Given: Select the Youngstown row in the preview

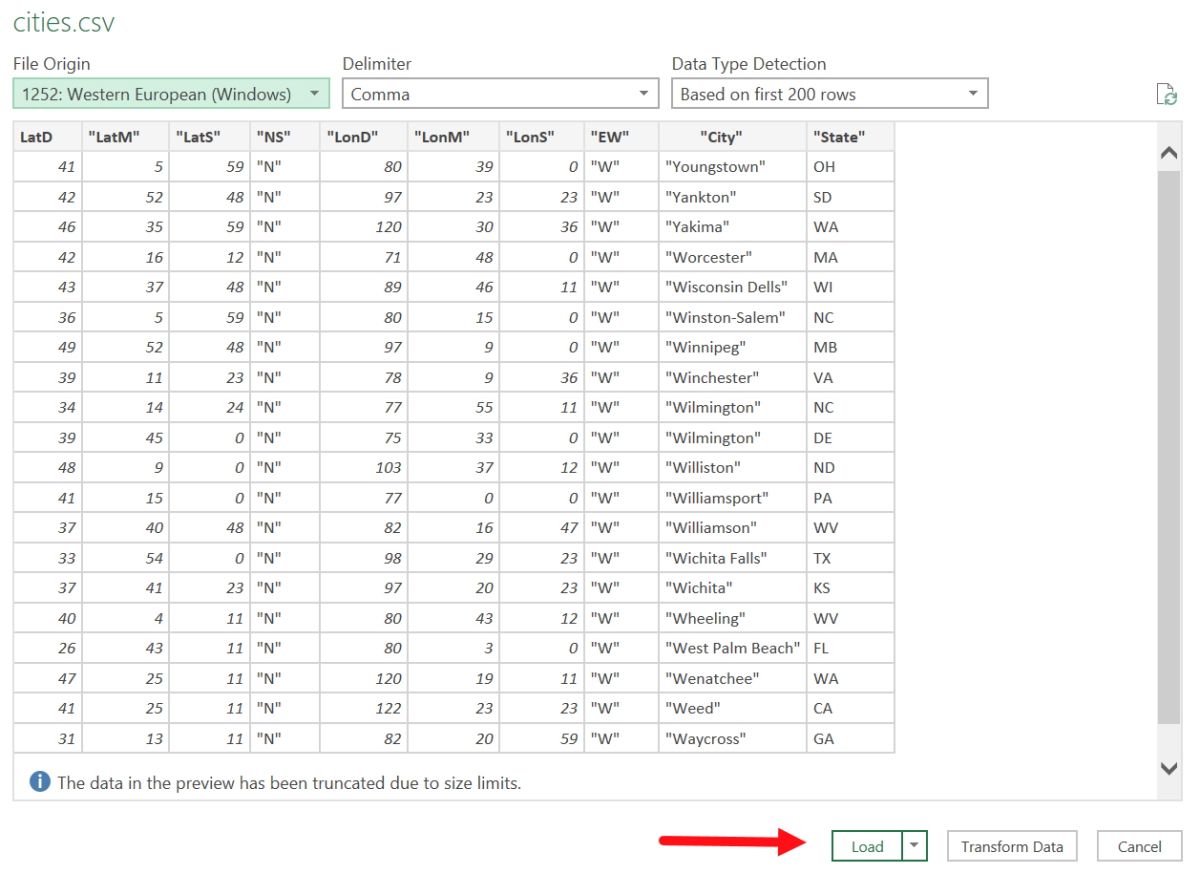Looking at the screenshot, I should (450, 166).
